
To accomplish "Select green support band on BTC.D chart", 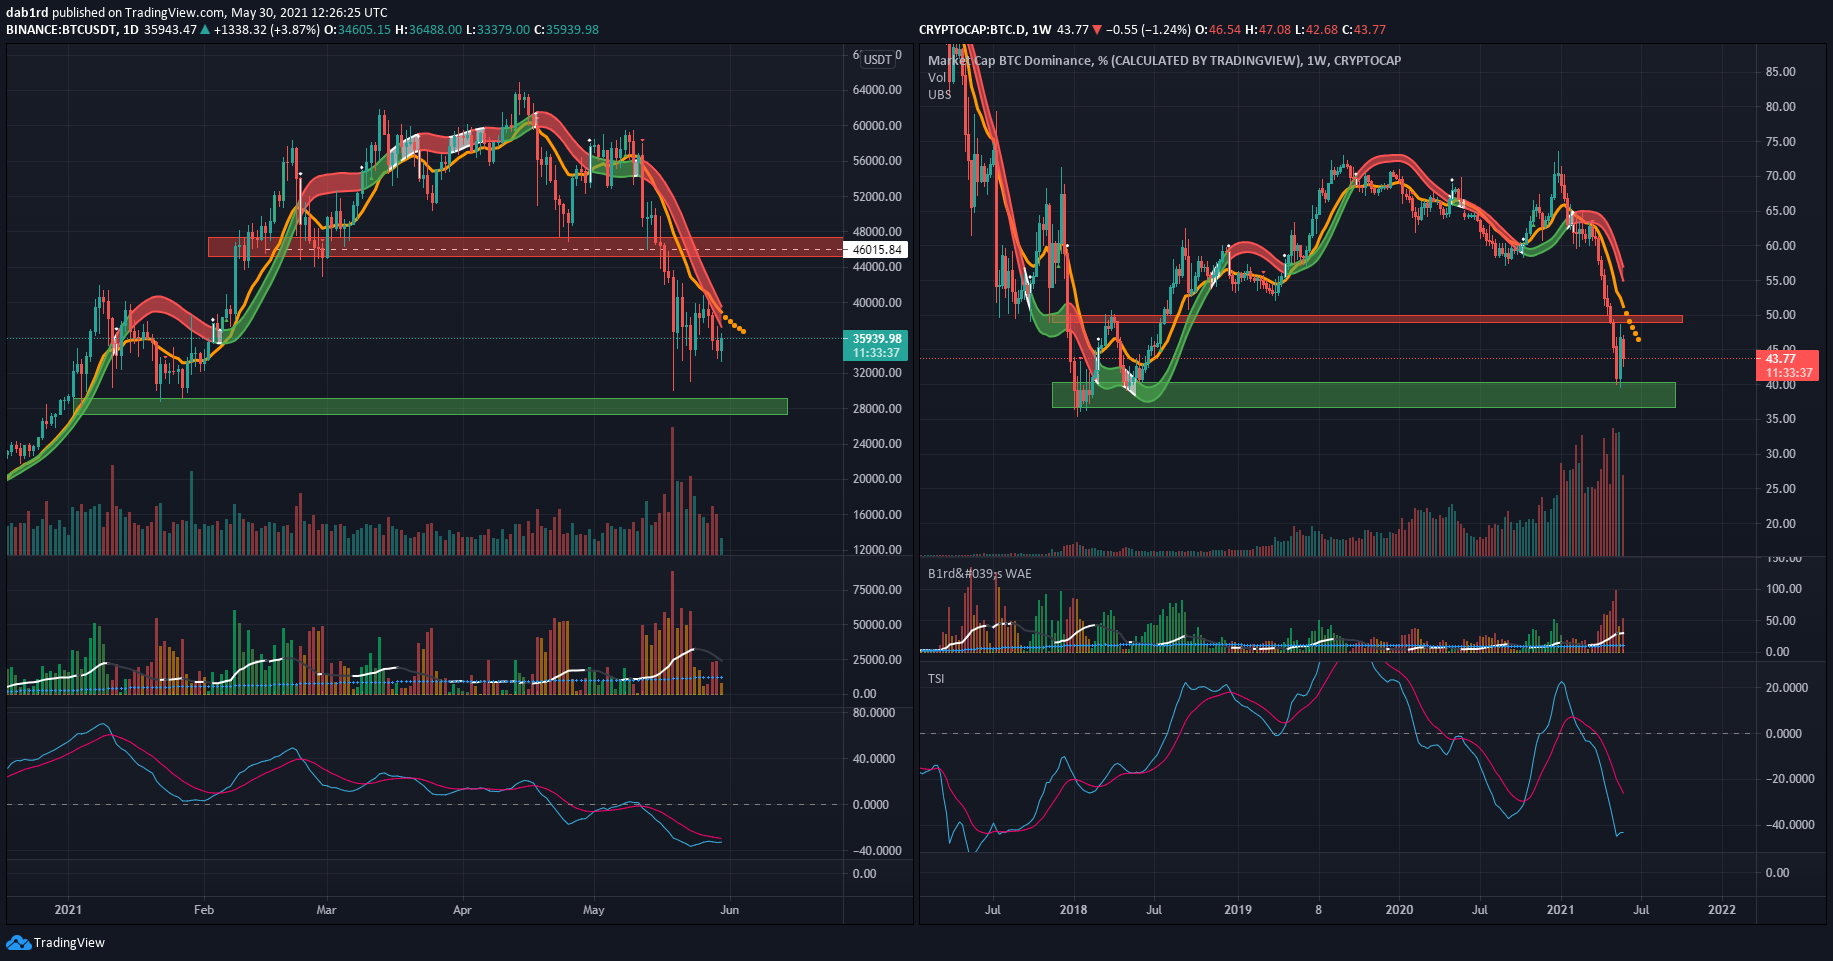I will (x=1363, y=395).
